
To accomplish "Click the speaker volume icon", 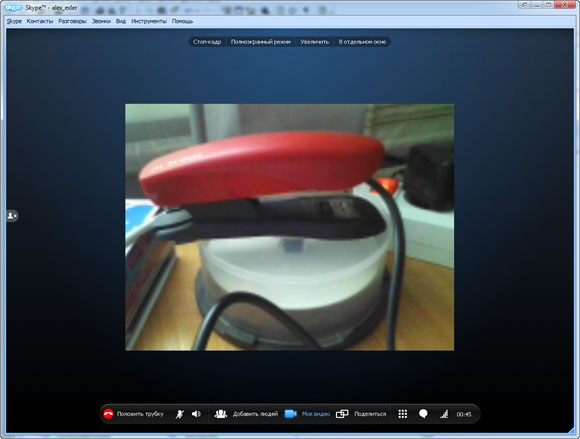I will [x=196, y=414].
